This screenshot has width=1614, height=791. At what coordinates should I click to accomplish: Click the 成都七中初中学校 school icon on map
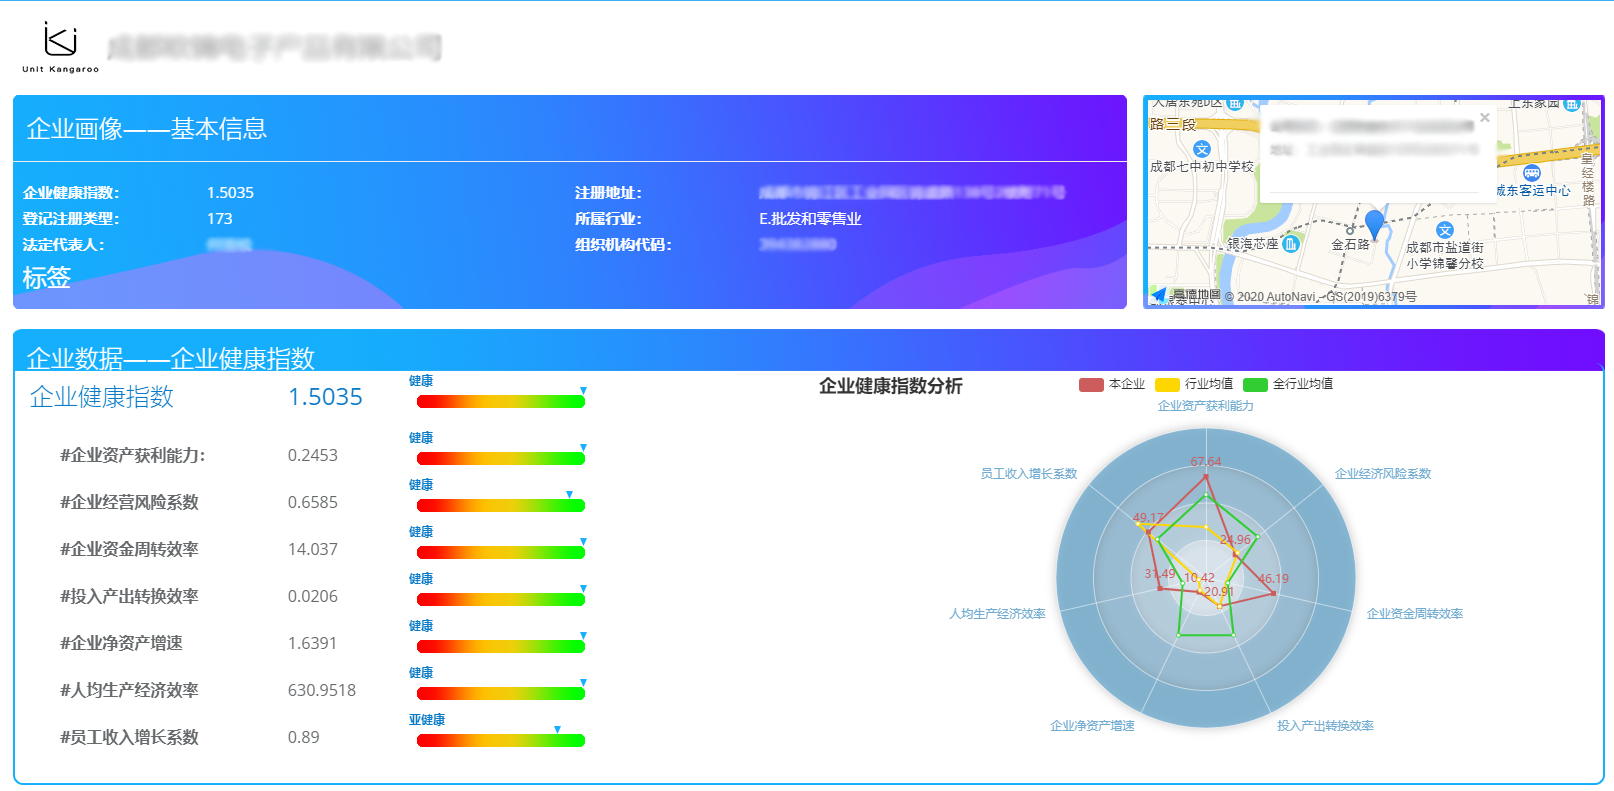click(x=1202, y=149)
